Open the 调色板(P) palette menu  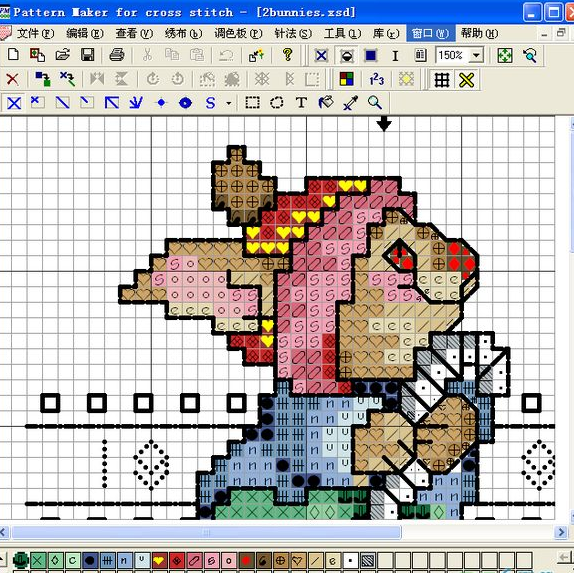click(238, 34)
